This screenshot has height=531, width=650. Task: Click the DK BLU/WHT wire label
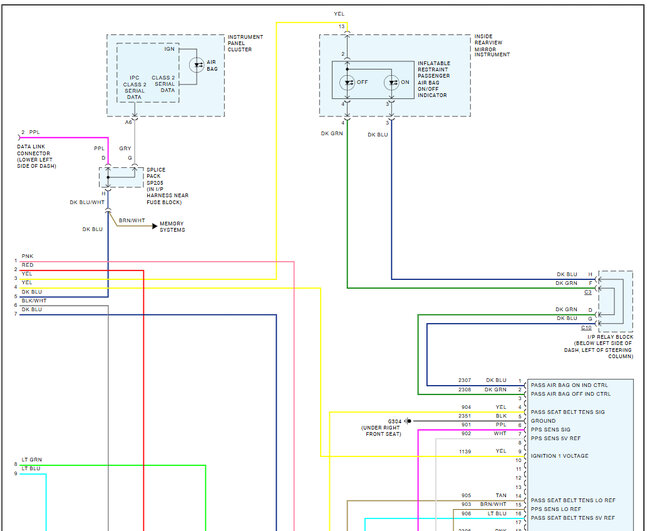tap(87, 202)
